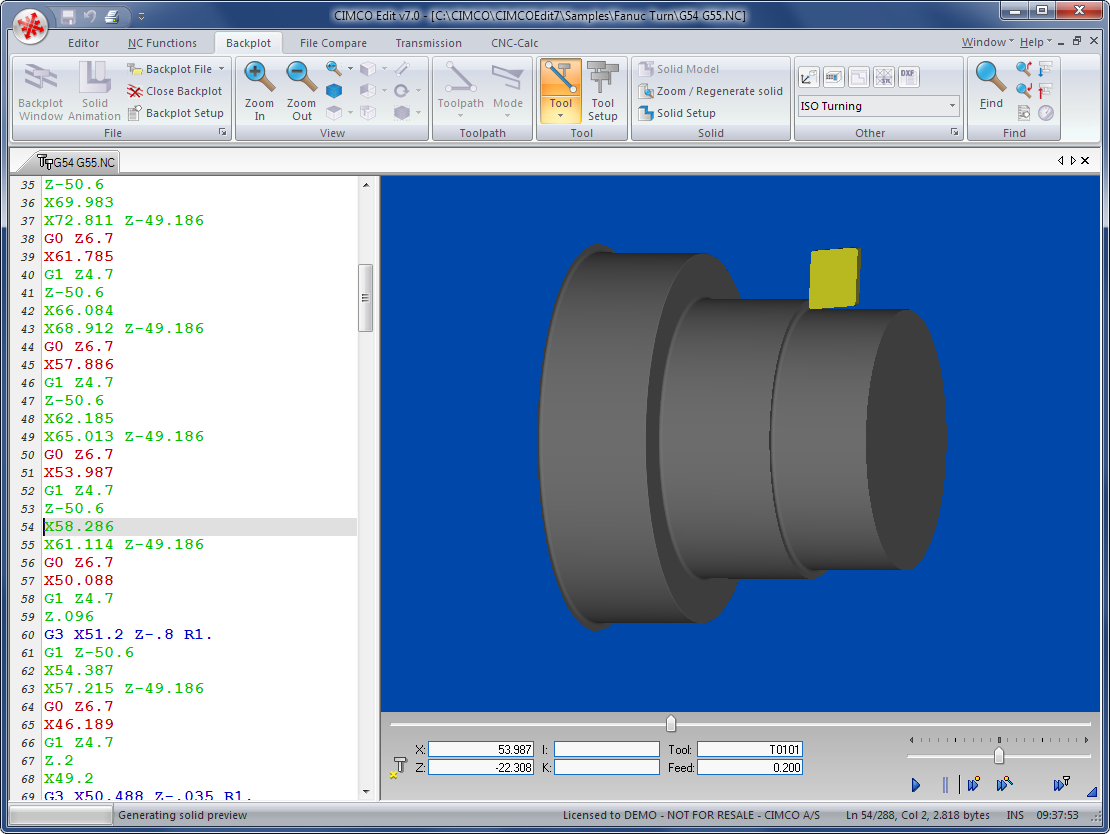1110x834 pixels.
Task: Expand the Other group dialog launcher
Action: point(954,132)
